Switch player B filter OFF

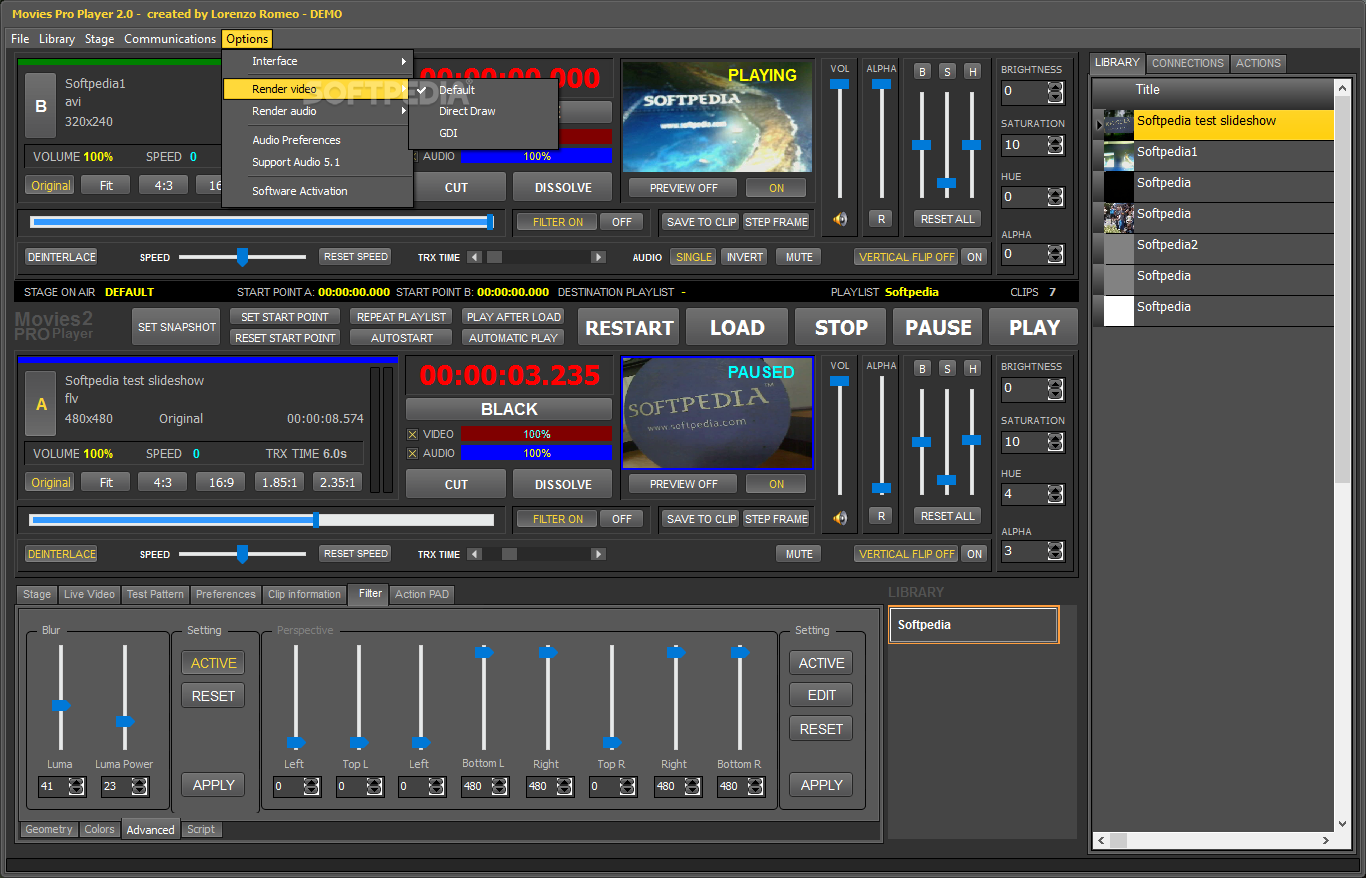point(622,222)
